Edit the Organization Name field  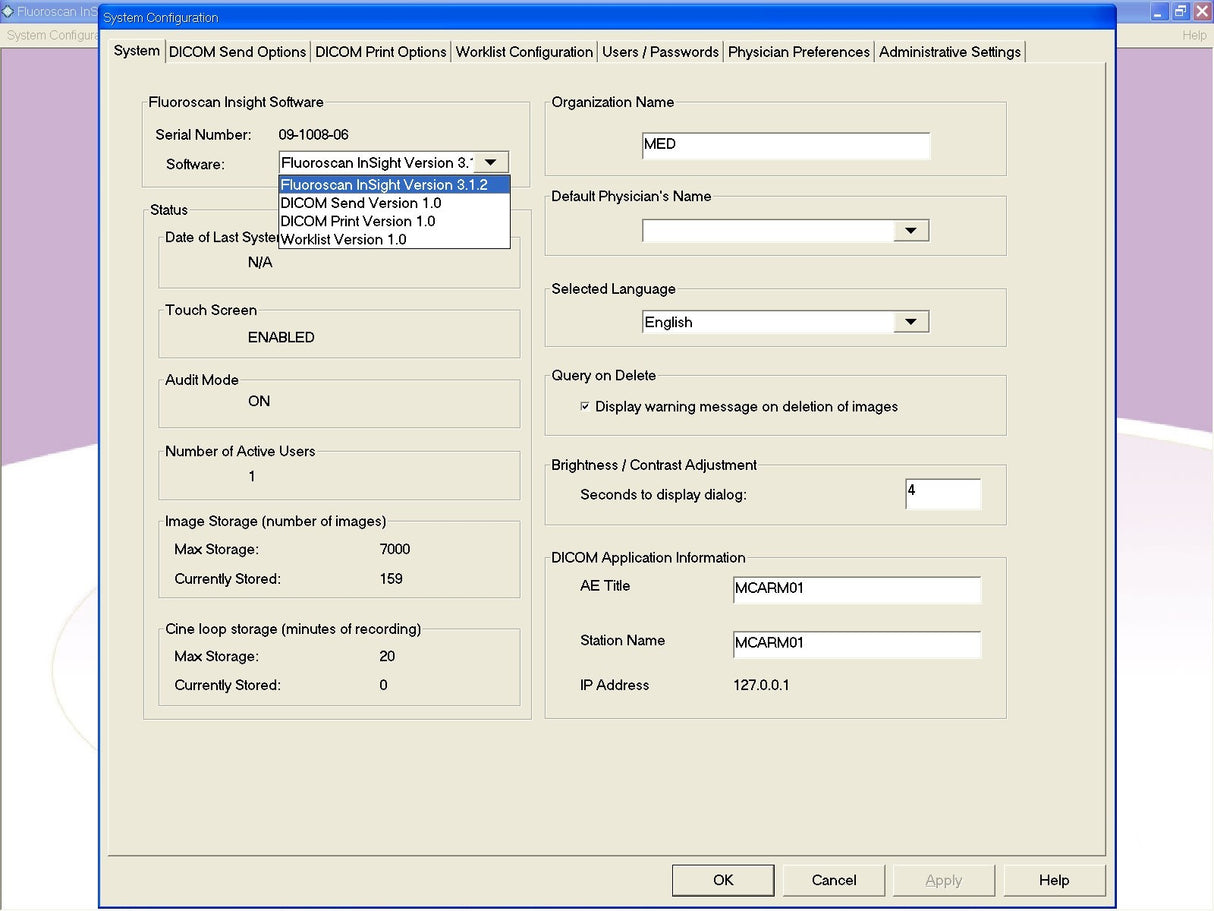(x=784, y=144)
